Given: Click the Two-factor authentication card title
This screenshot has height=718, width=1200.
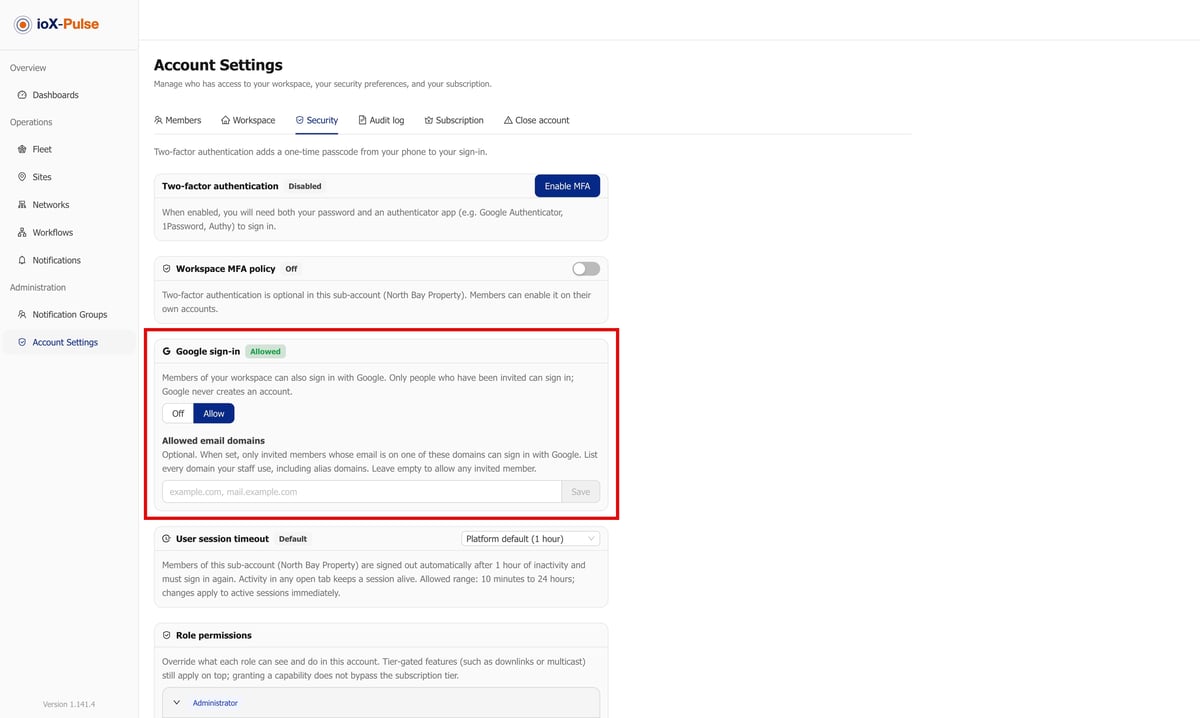Looking at the screenshot, I should [220, 186].
